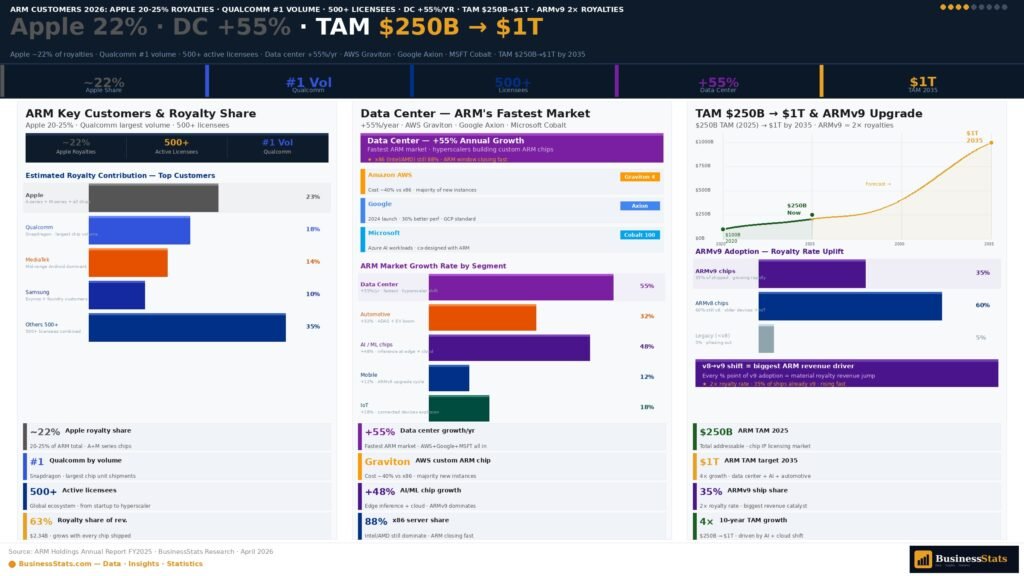This screenshot has width=1024, height=576.
Task: Click the Data Center +55% Annual Growth banner
Action: pos(511,148)
